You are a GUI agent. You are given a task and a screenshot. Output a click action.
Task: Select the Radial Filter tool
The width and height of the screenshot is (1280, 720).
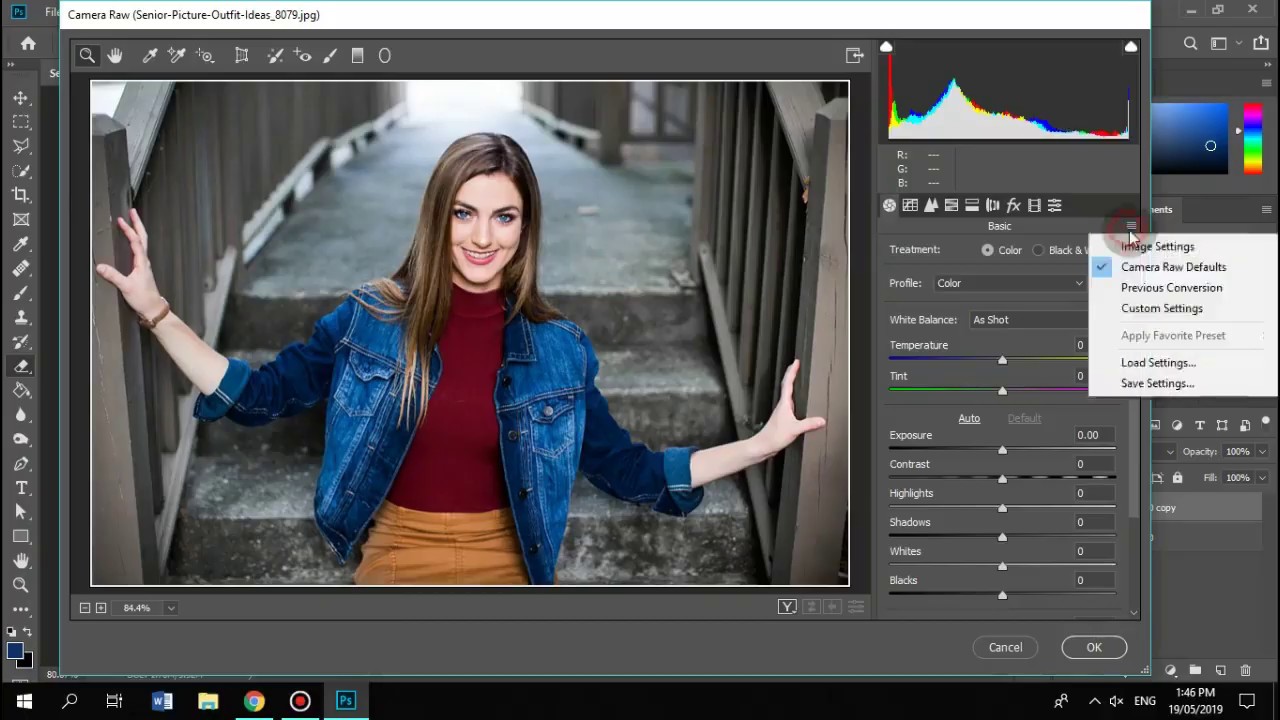(384, 56)
